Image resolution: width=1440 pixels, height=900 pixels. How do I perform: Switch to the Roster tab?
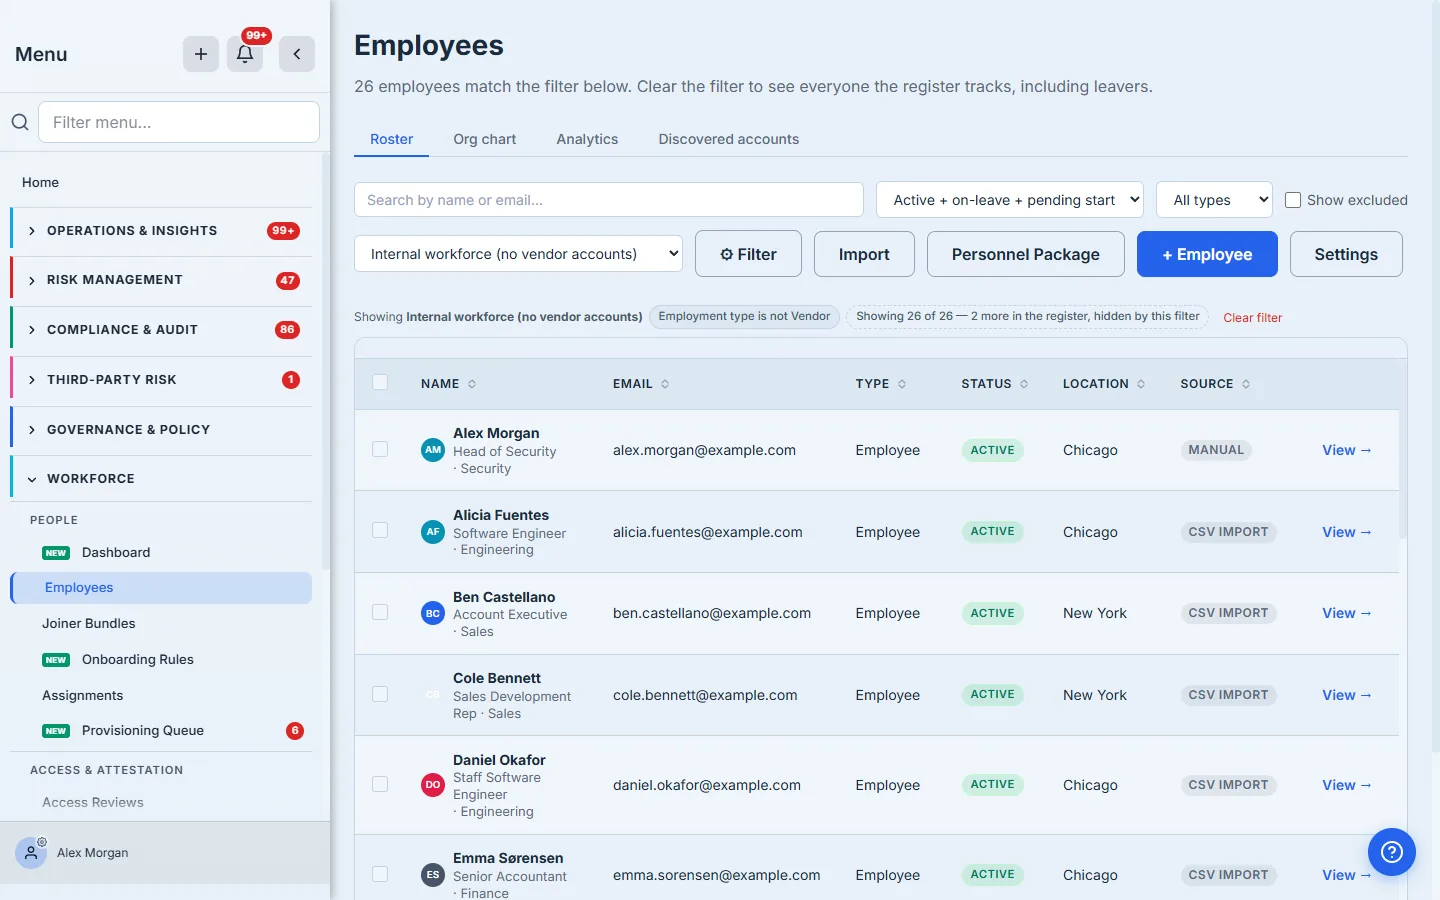point(391,139)
